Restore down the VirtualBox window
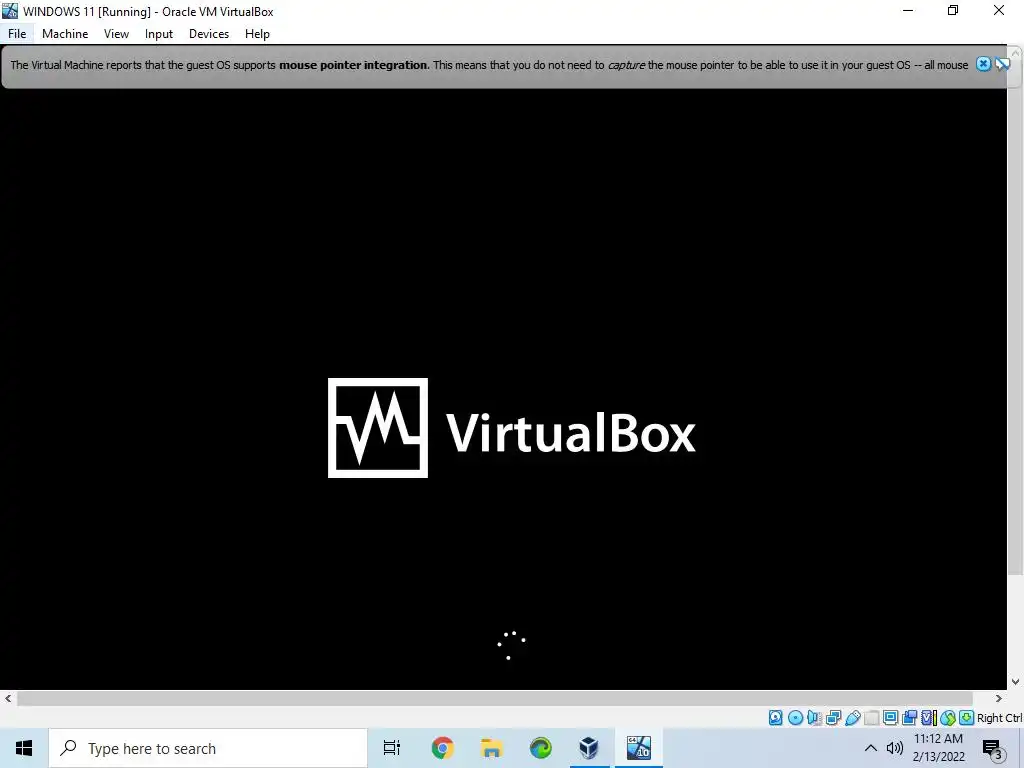The width and height of the screenshot is (1024, 768). [953, 10]
